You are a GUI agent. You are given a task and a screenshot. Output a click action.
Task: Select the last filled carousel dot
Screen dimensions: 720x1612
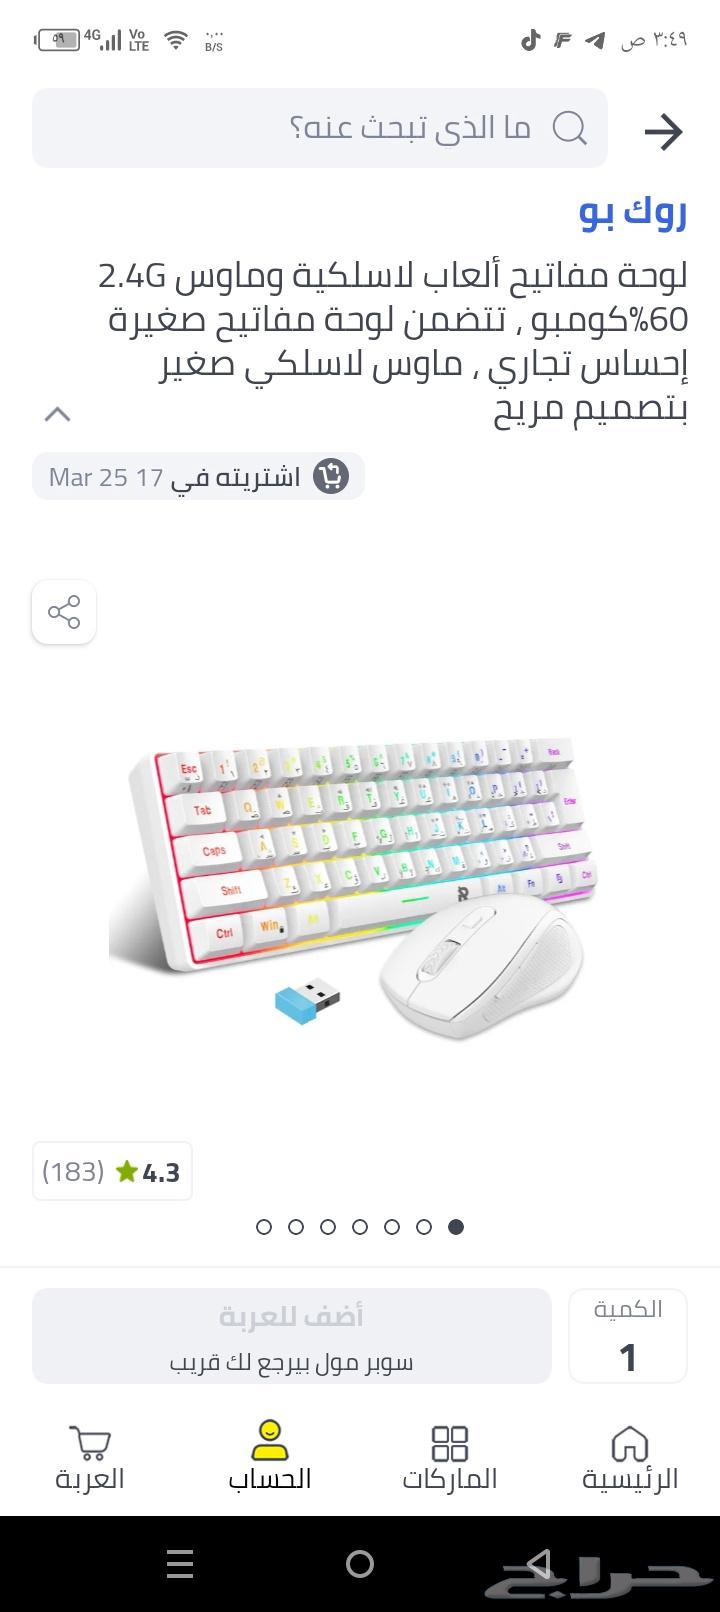click(456, 1227)
